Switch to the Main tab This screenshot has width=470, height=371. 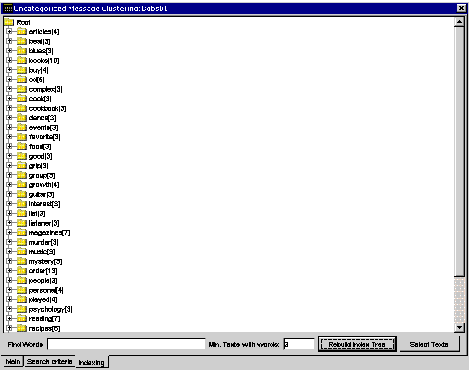pos(13,362)
